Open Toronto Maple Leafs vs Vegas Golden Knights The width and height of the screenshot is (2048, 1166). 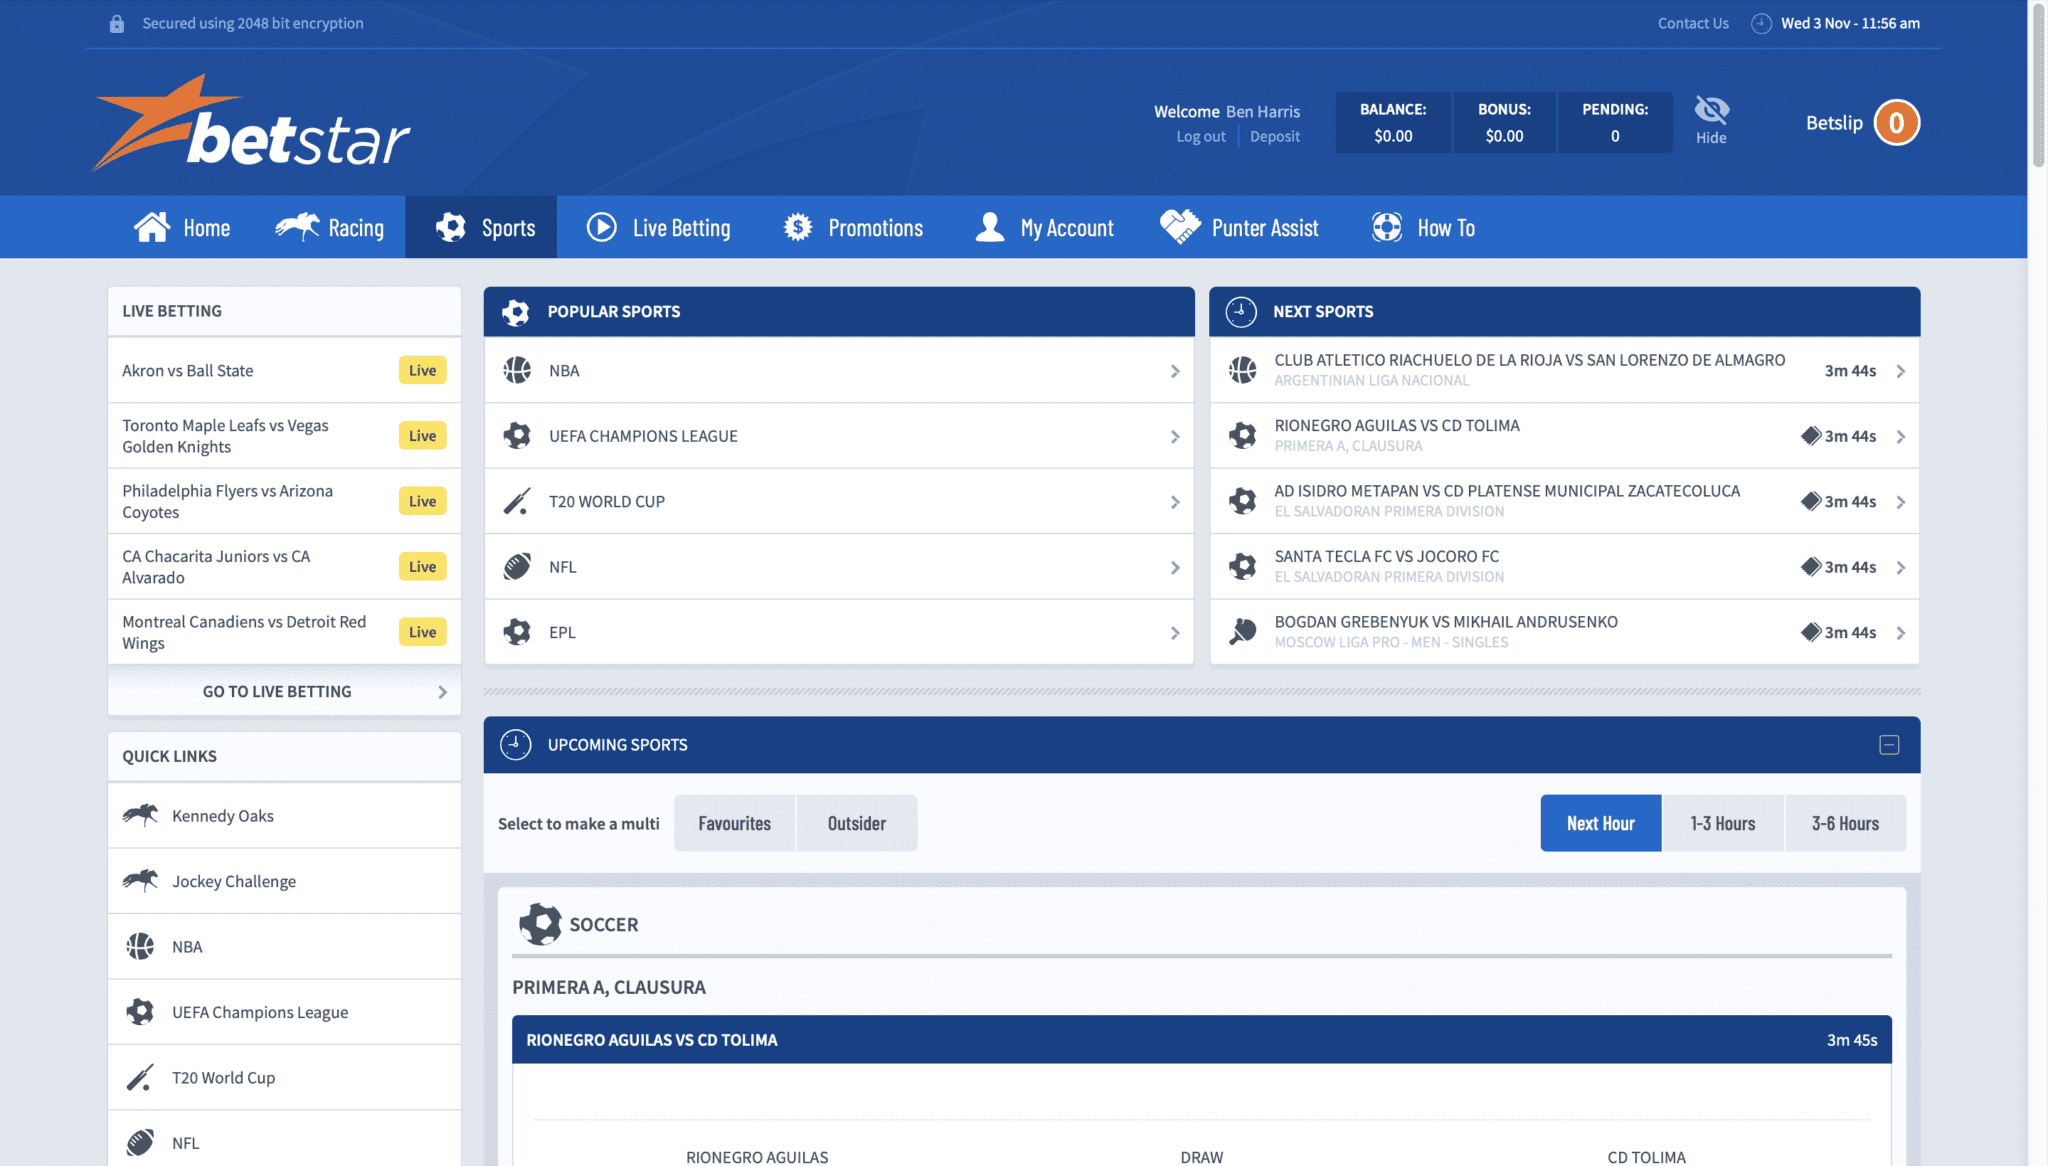[284, 436]
